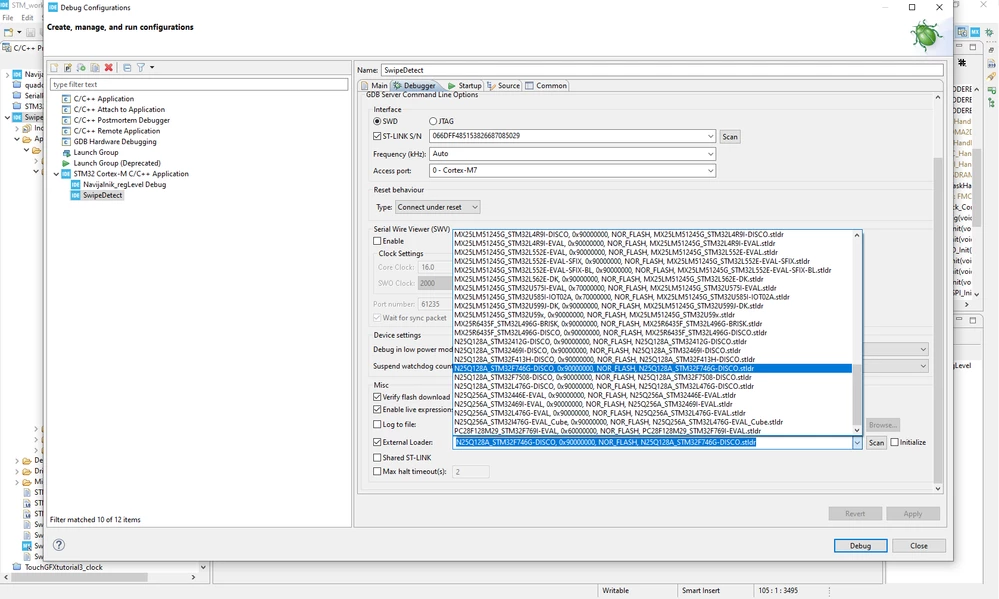999x599 pixels.
Task: Switch to the Common tab
Action: tap(545, 85)
